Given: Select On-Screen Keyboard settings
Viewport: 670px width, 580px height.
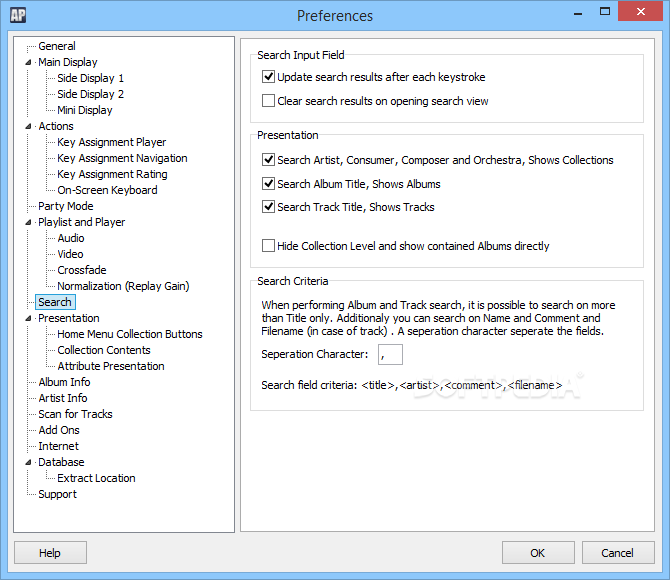Looking at the screenshot, I should click(107, 190).
